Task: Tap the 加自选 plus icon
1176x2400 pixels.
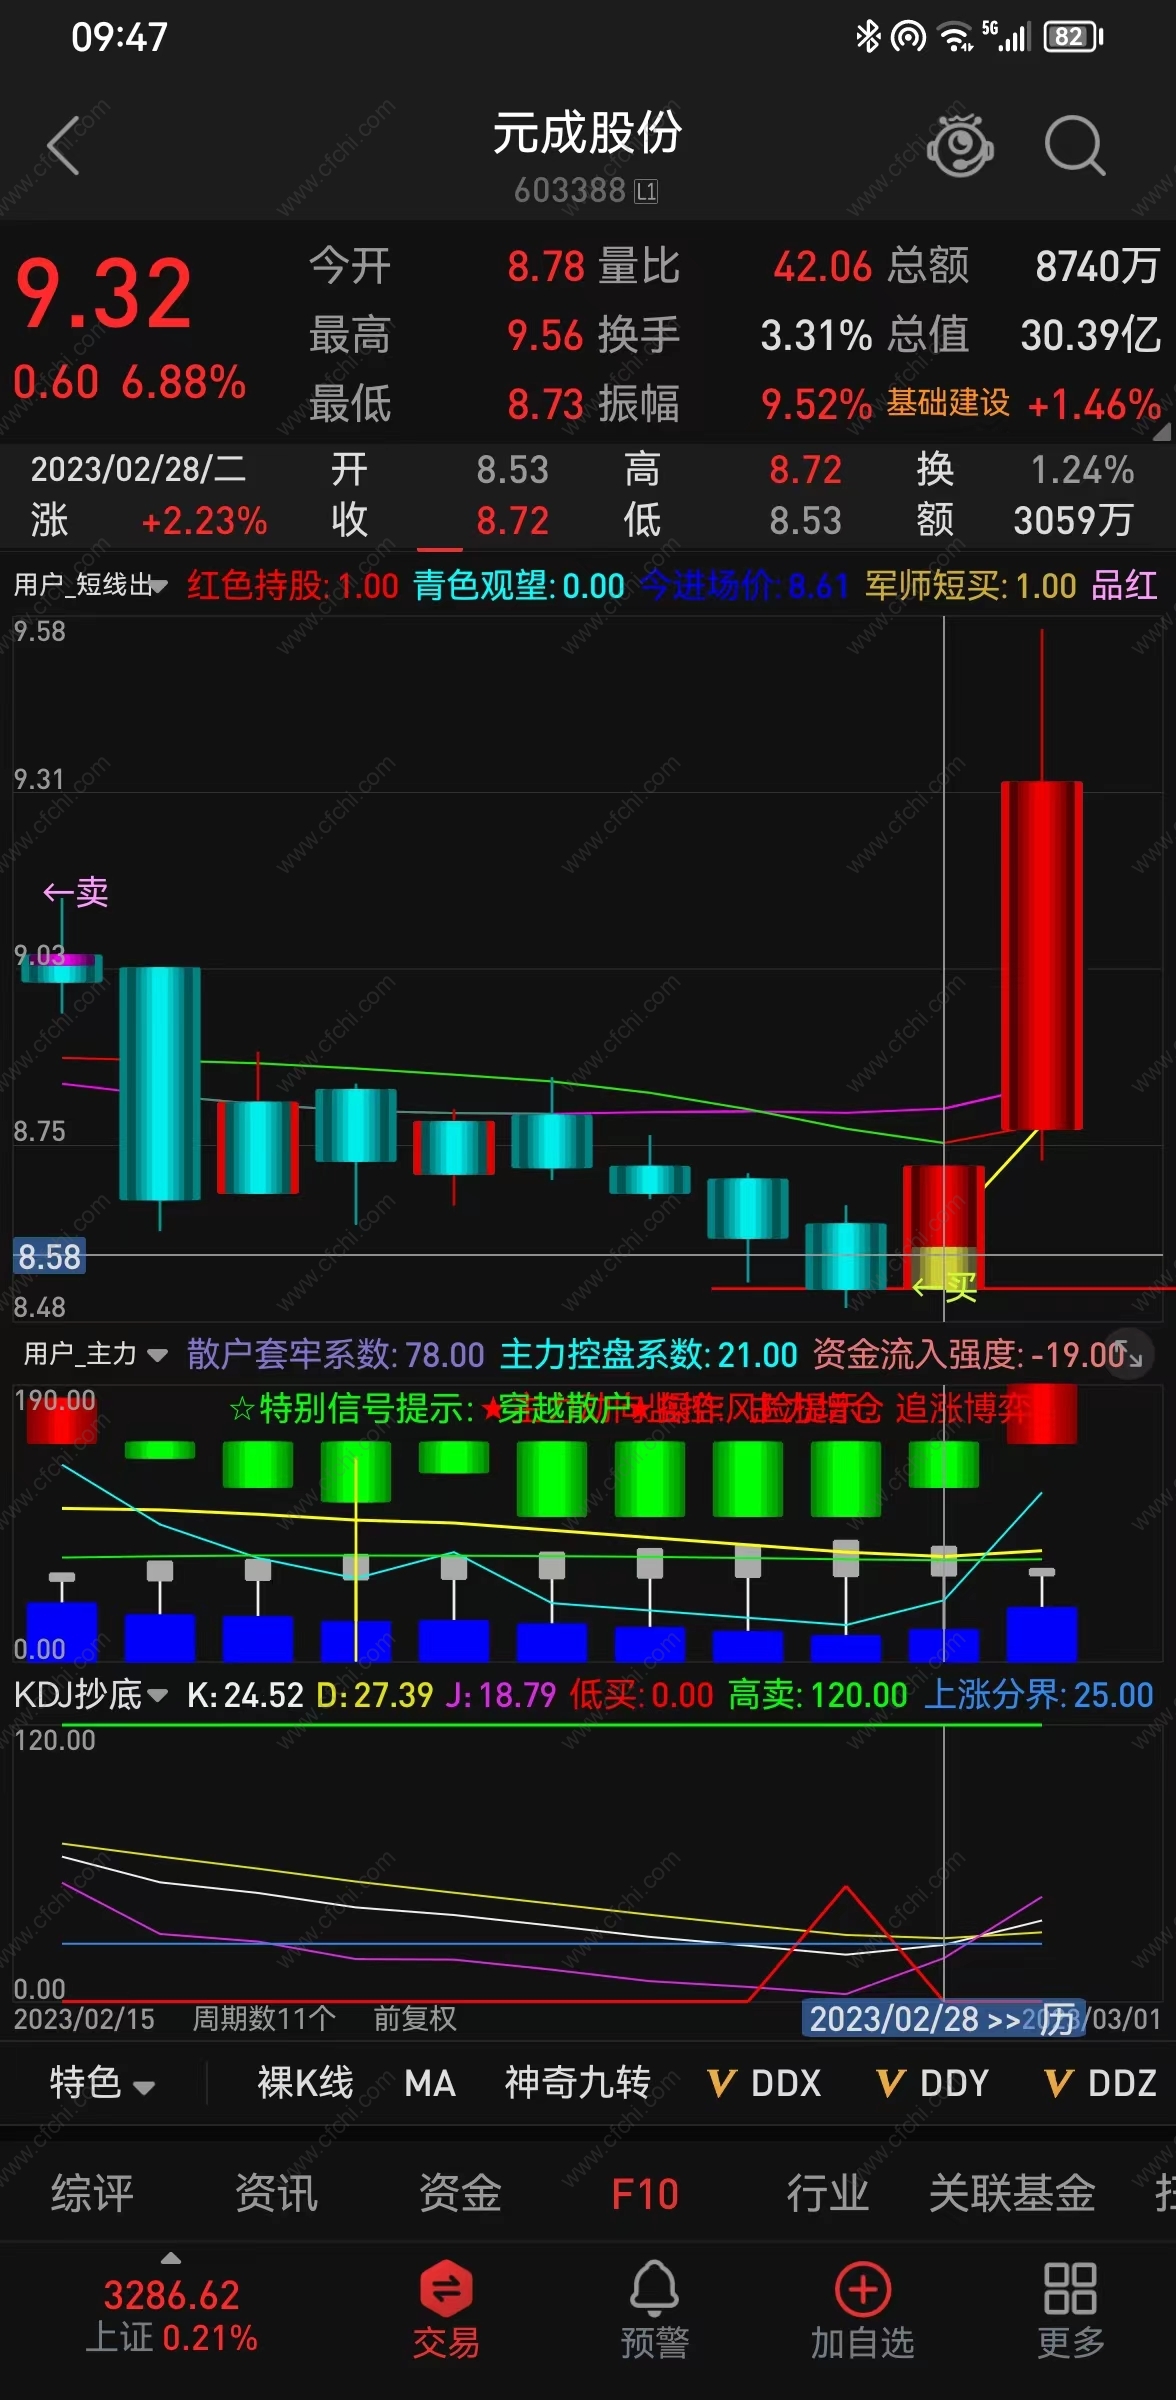Action: [x=862, y=2310]
